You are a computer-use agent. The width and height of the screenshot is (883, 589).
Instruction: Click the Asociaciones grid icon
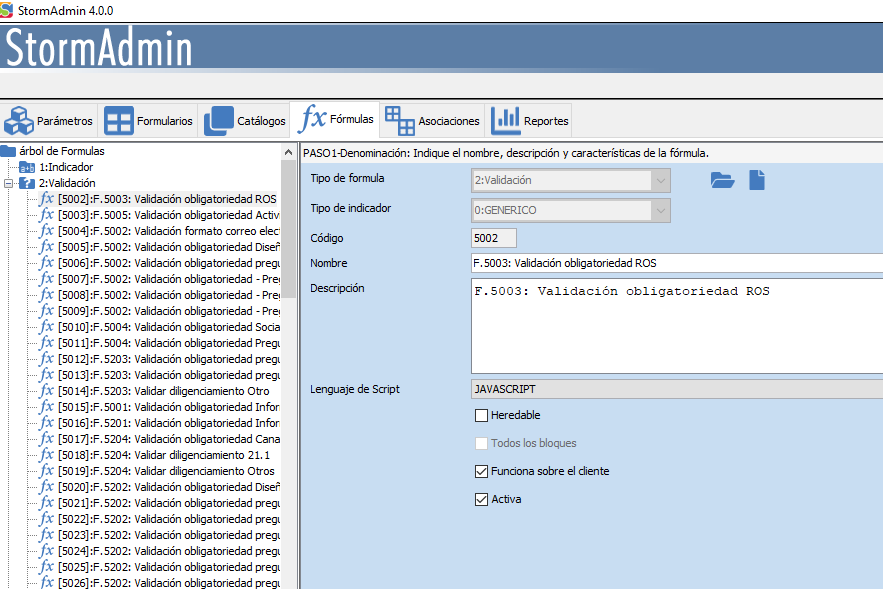point(399,120)
